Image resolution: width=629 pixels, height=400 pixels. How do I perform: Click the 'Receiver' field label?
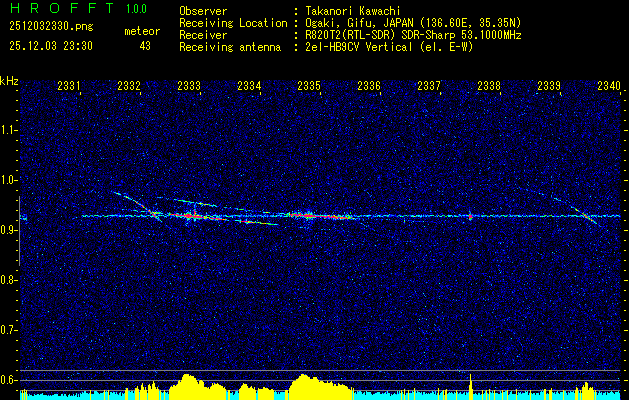[203, 35]
